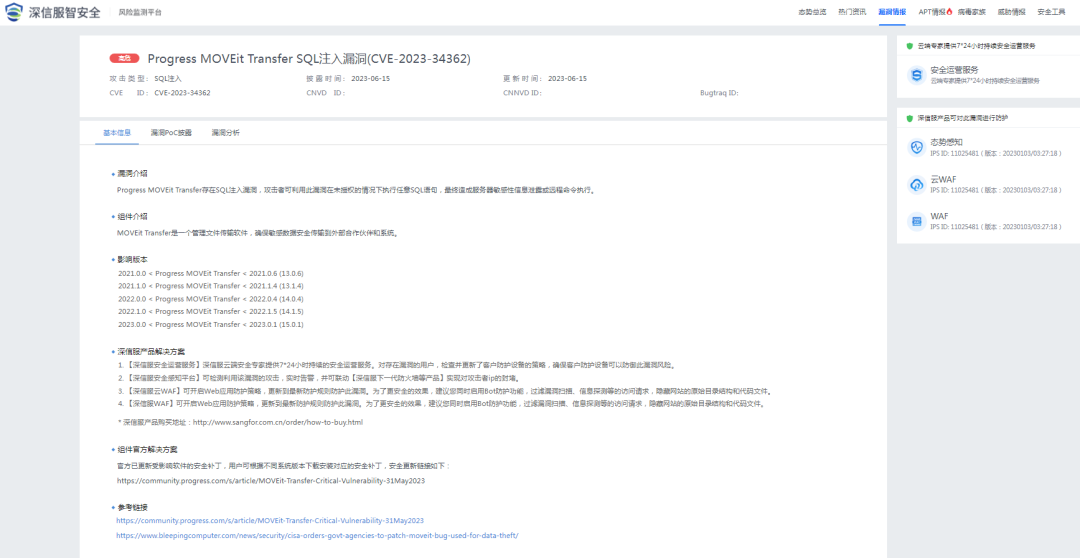Click the 组件官方解决方案 section heading
Viewport: 1080px width, 558px height.
tap(147, 450)
